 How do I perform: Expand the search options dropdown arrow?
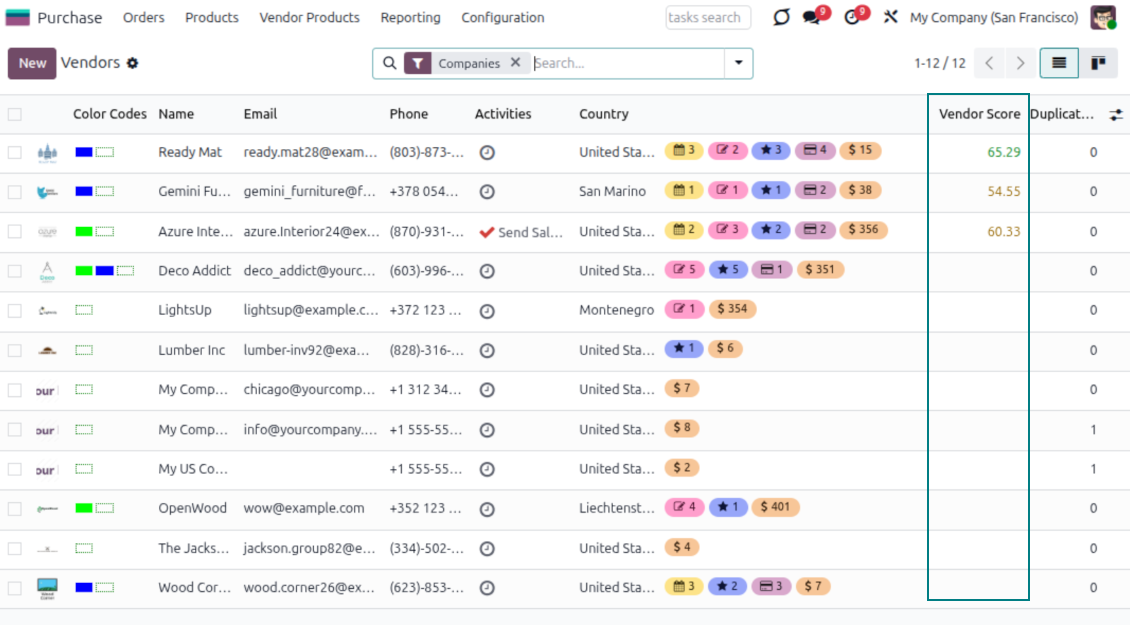pos(739,63)
